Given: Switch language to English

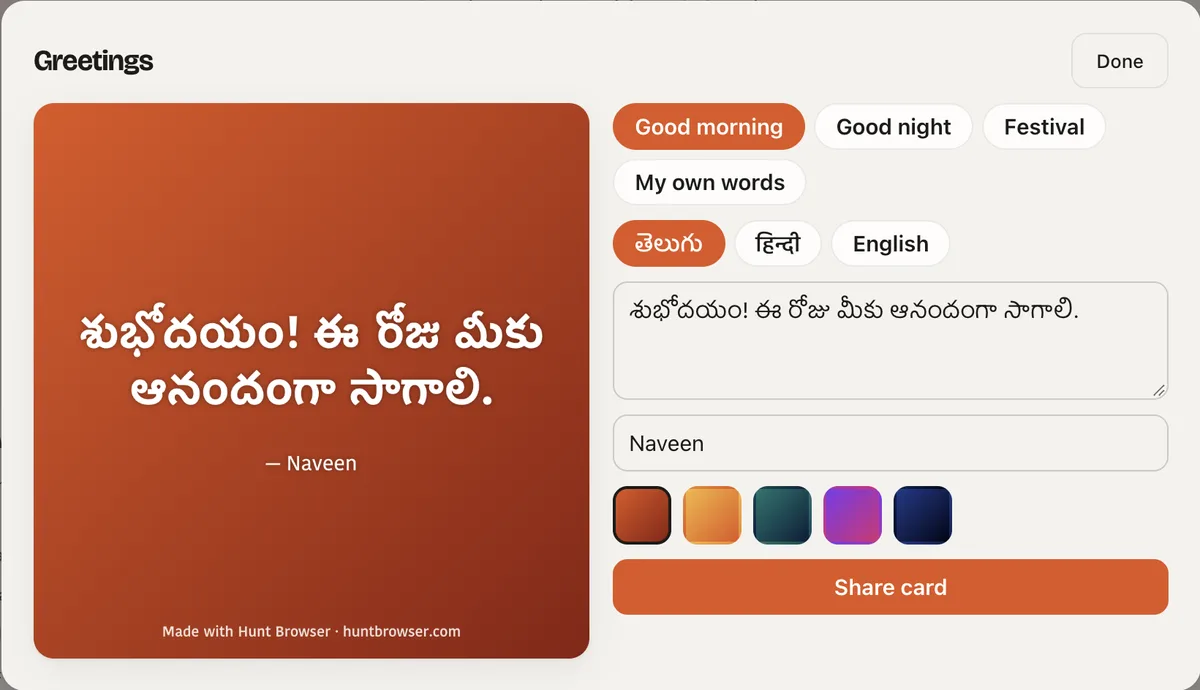Looking at the screenshot, I should tap(890, 244).
